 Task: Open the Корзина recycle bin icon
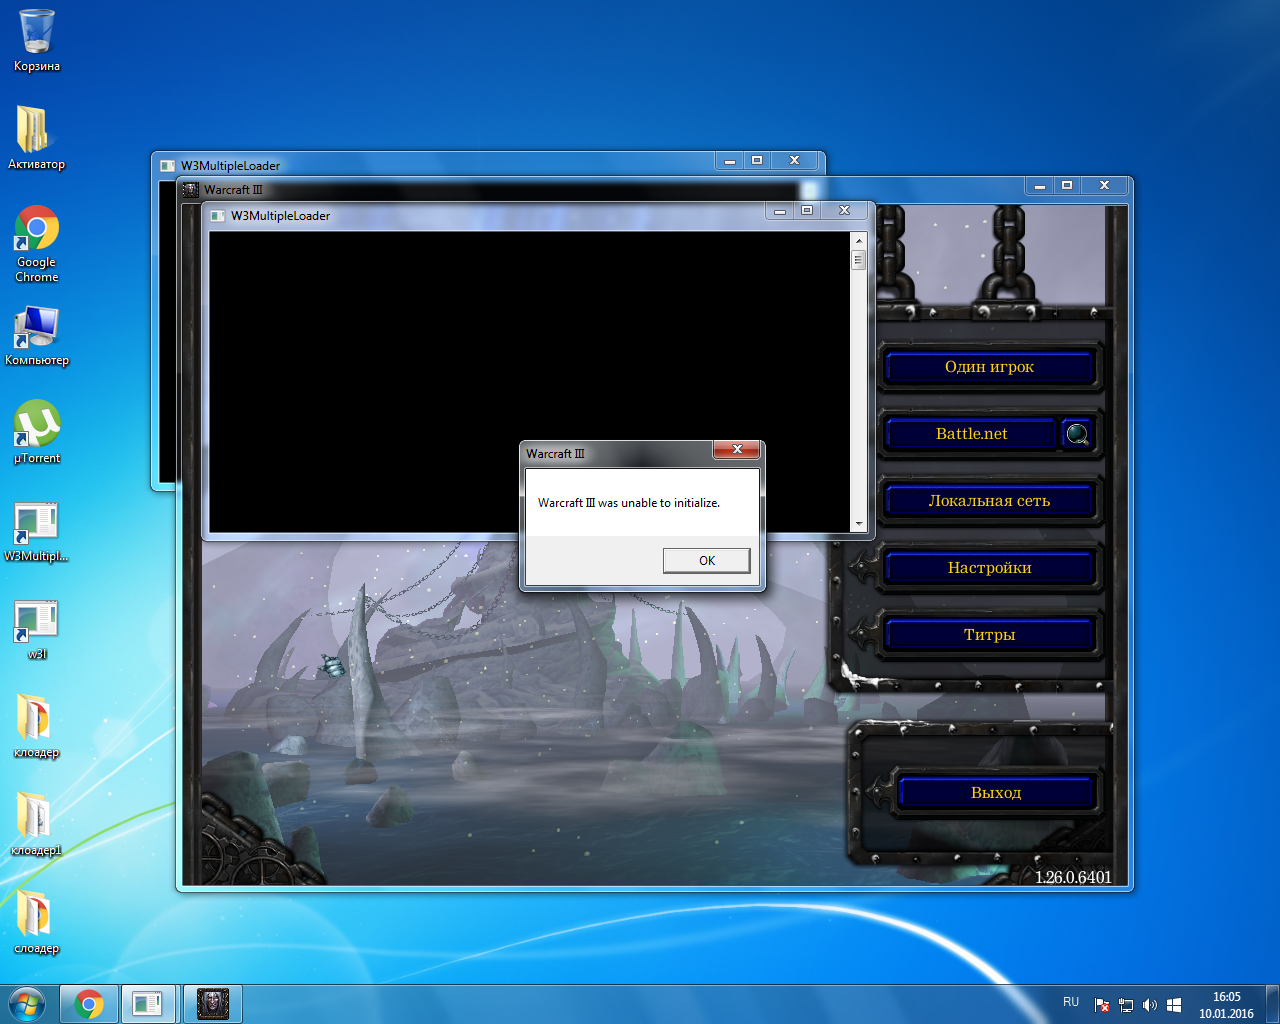(x=37, y=40)
